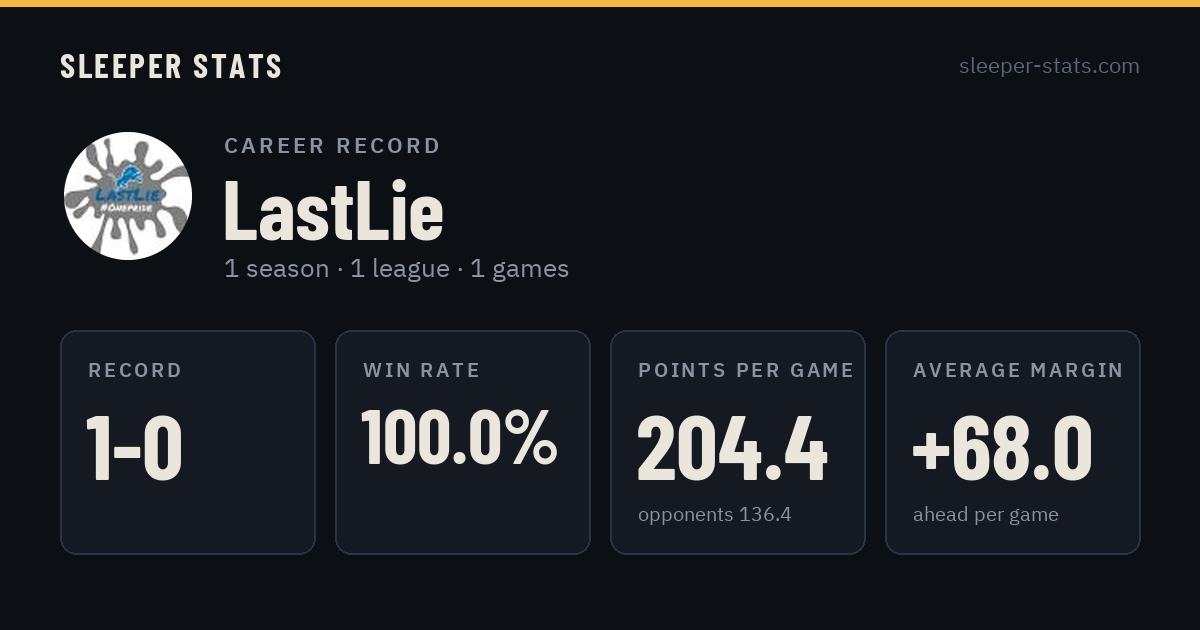This screenshot has width=1200, height=630.
Task: Click the yellow accent bar at top
Action: [x=600, y=3]
